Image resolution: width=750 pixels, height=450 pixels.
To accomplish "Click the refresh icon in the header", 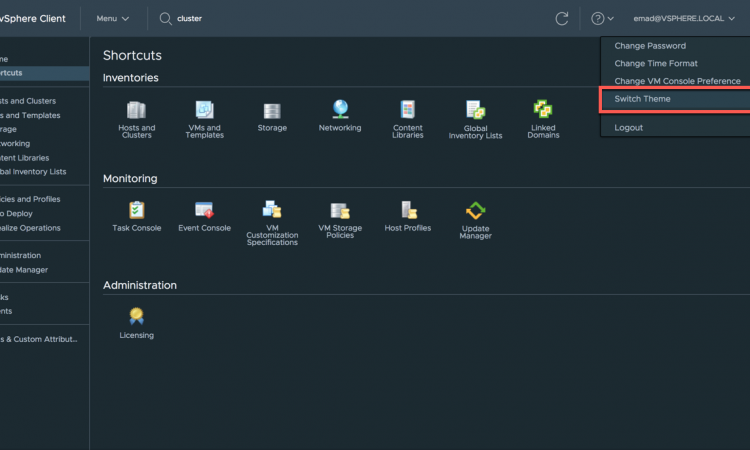I will [x=562, y=19].
